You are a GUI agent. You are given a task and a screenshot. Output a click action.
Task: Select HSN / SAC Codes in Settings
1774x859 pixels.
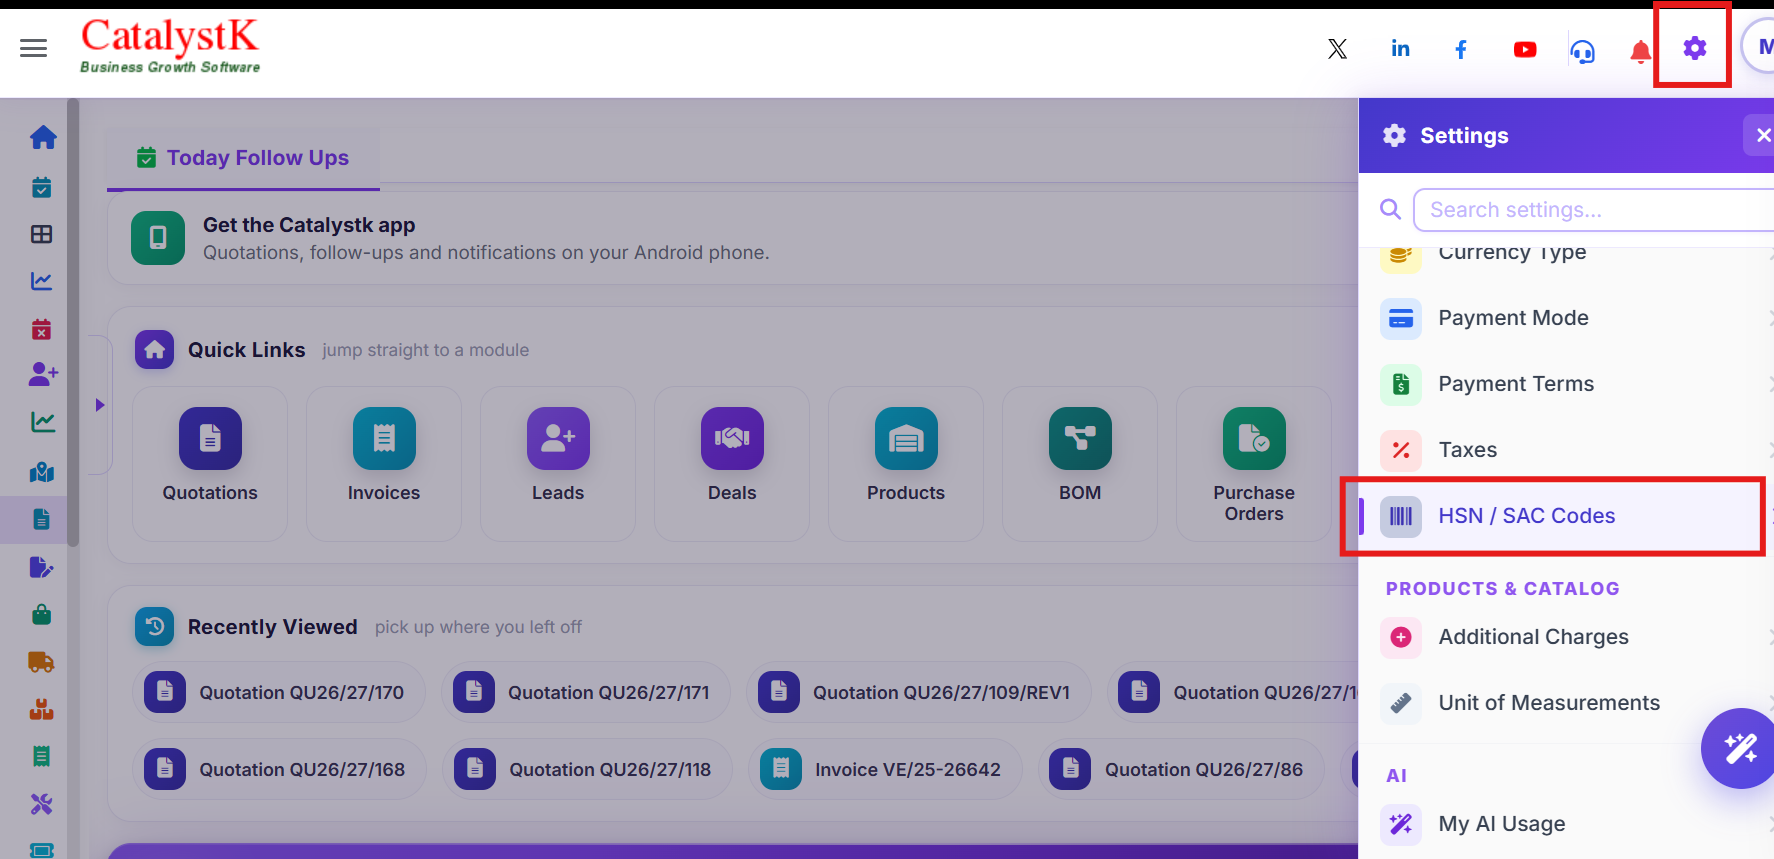pyautogui.click(x=1568, y=516)
